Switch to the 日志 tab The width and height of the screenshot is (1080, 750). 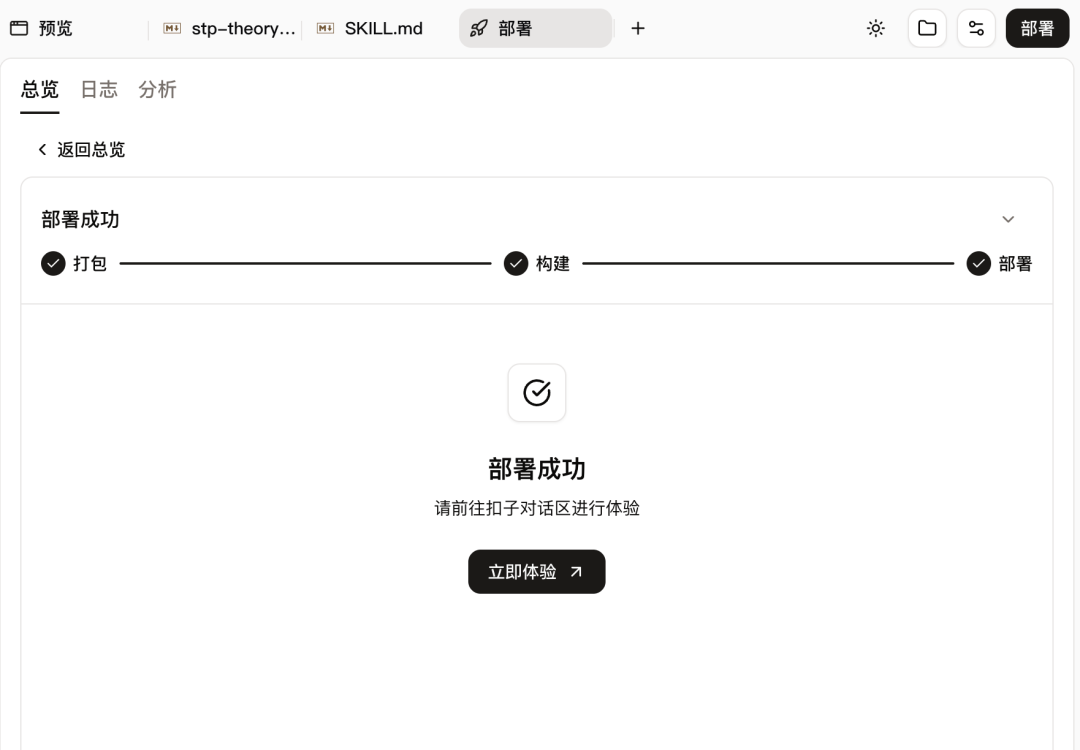point(99,90)
